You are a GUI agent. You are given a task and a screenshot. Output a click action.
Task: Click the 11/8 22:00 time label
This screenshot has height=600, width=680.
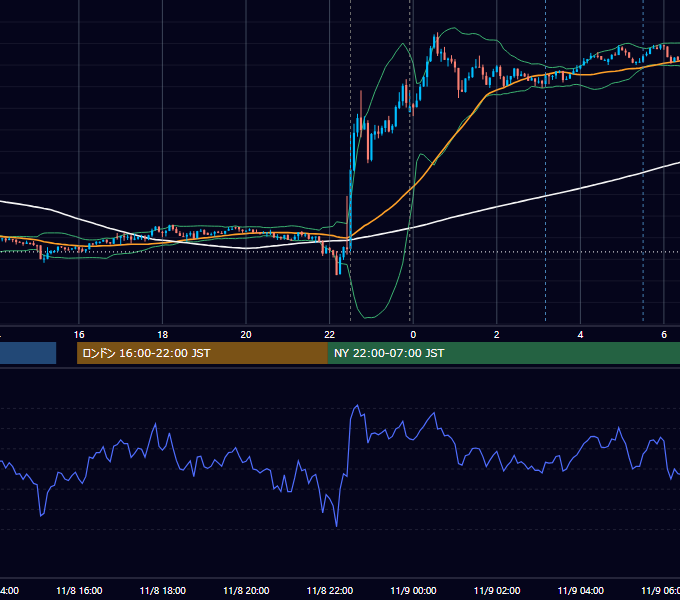330,590
